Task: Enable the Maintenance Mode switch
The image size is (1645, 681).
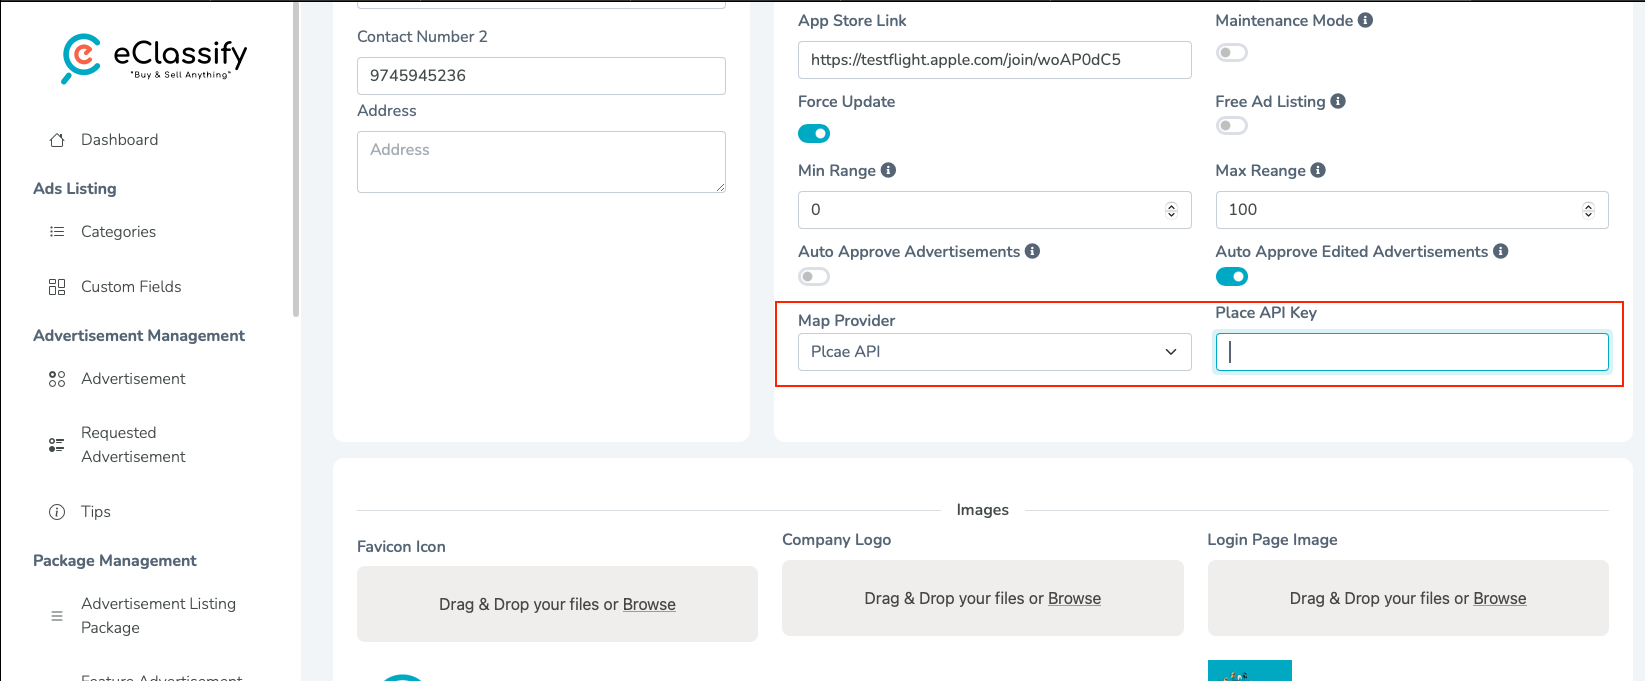Action: [1232, 52]
